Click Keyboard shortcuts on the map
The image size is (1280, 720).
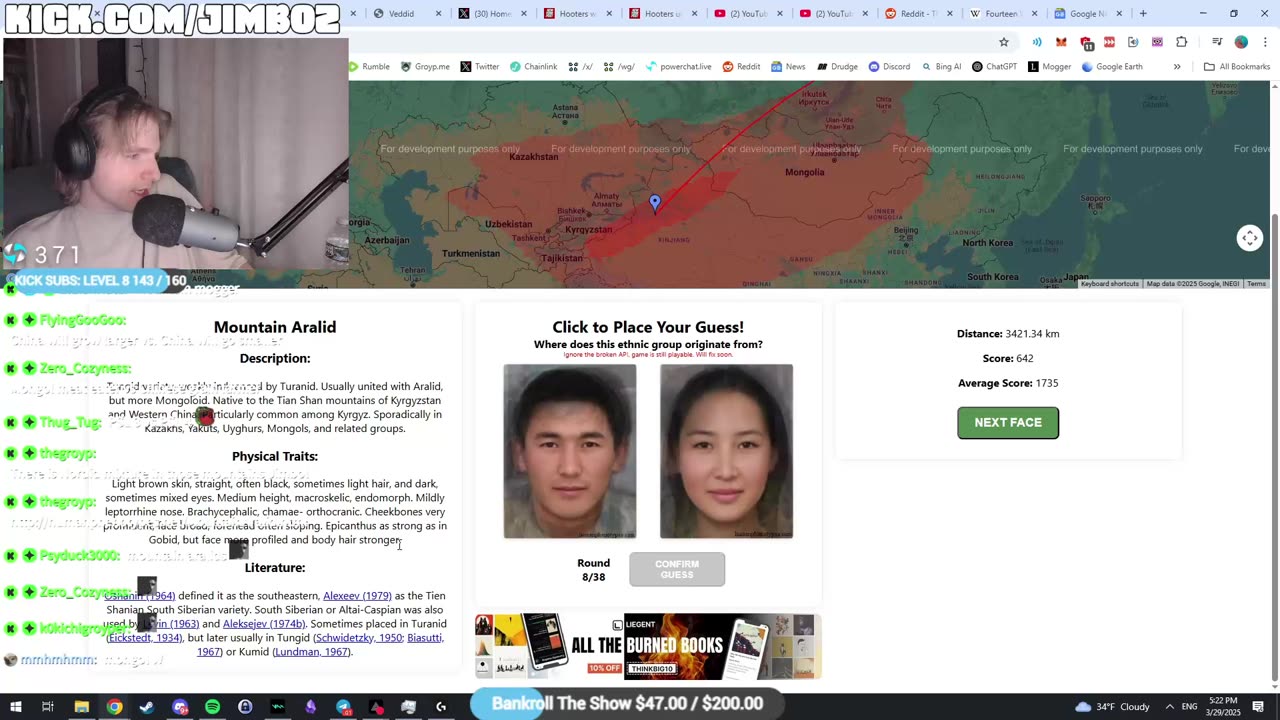click(x=1109, y=284)
